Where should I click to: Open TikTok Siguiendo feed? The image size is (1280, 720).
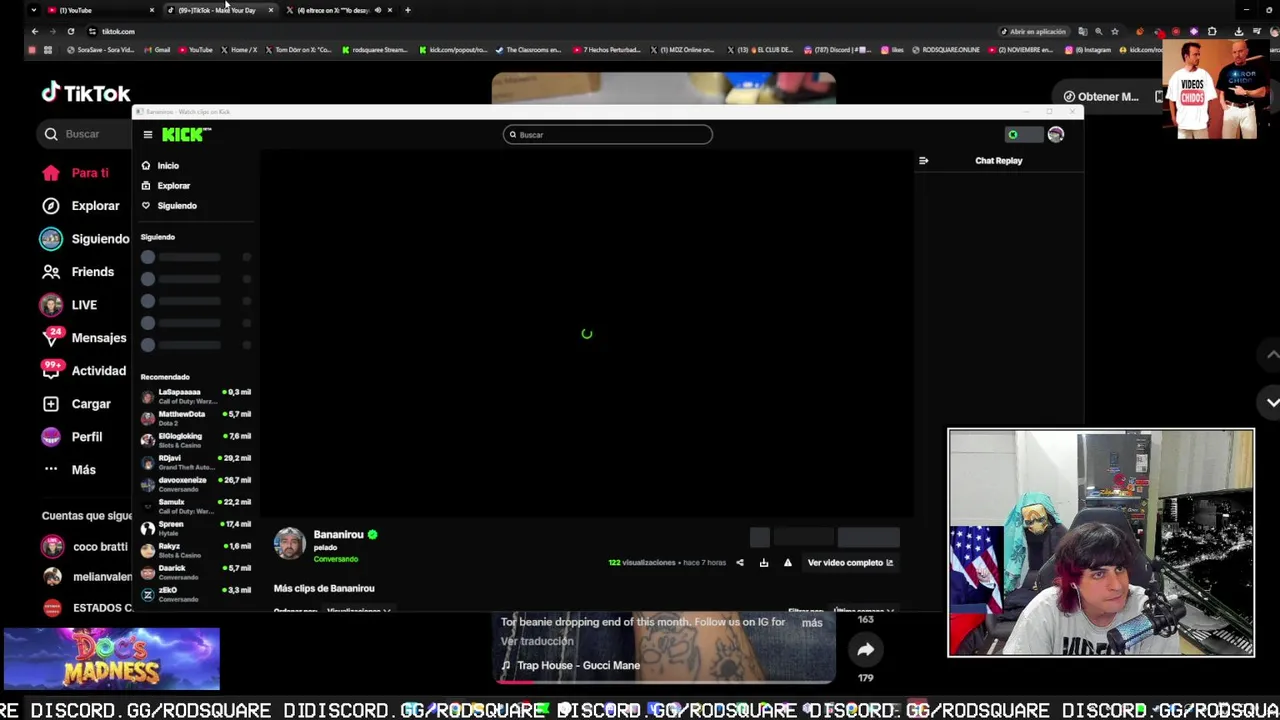click(85, 239)
